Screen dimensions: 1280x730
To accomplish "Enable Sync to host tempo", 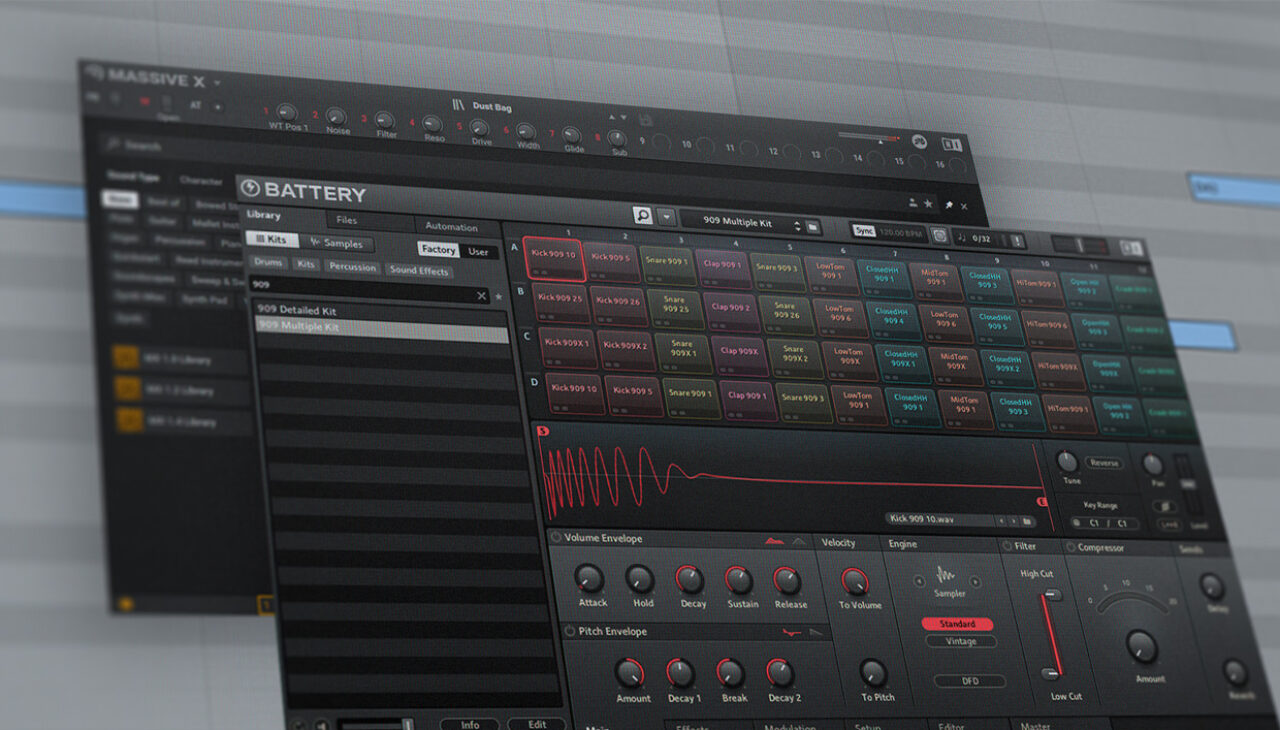I will (x=866, y=229).
